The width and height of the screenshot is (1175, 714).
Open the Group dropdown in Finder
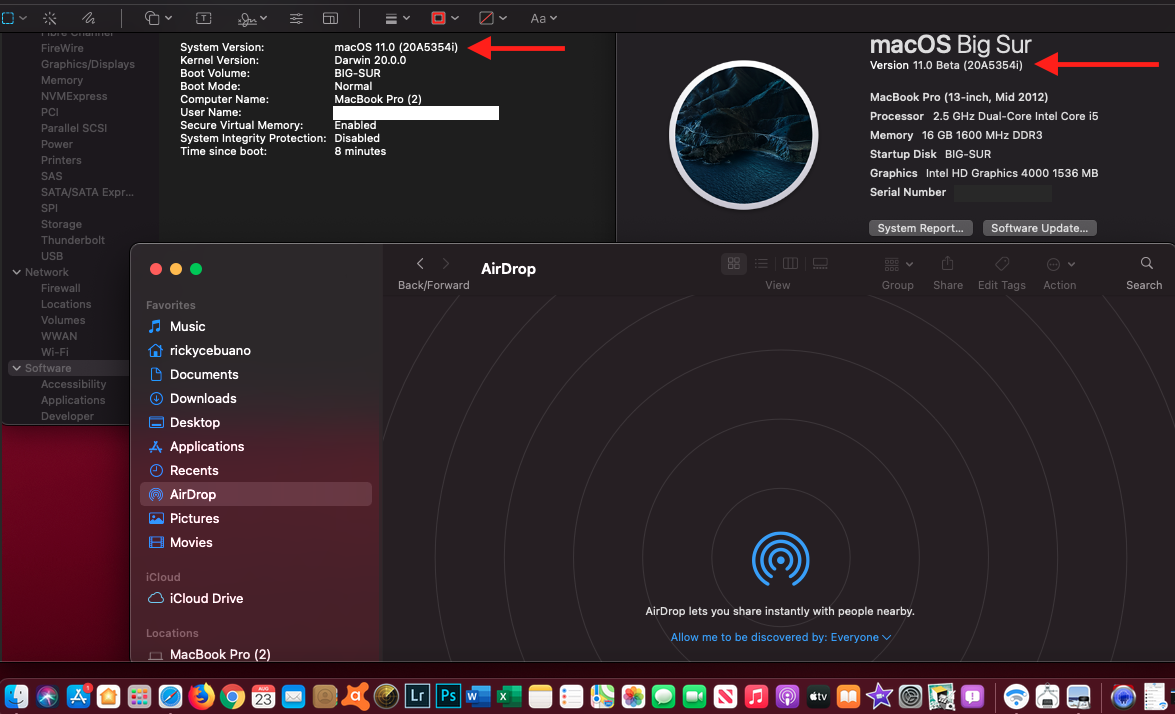click(898, 264)
